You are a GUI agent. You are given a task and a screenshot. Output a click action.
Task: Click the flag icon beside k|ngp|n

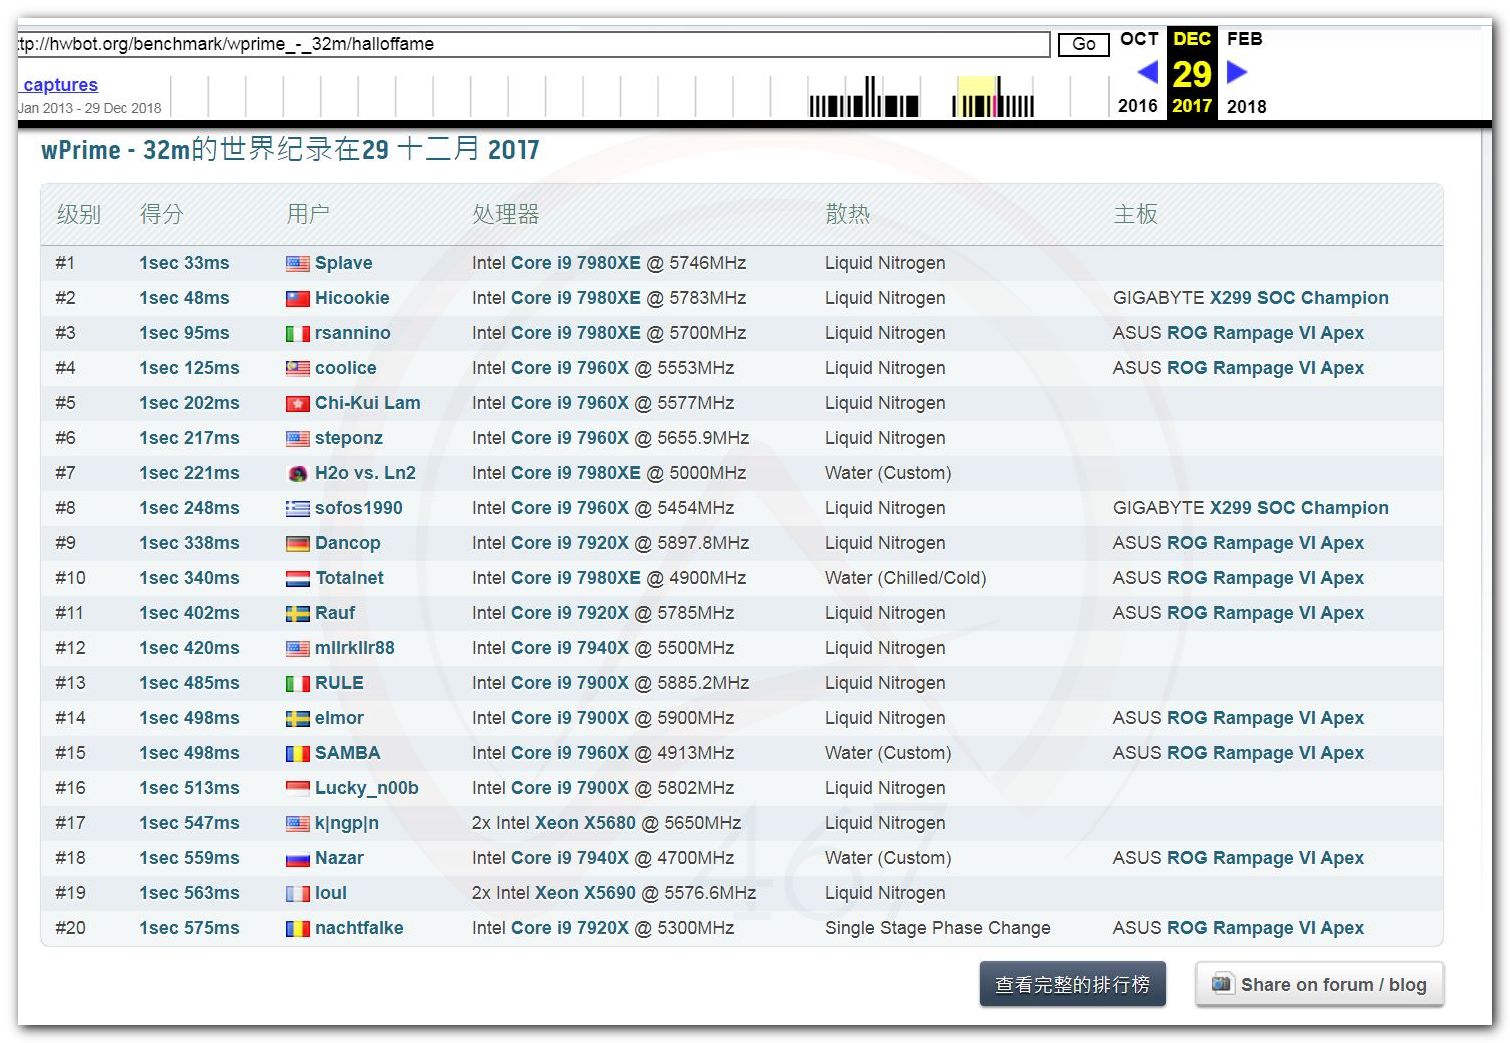pos(297,824)
